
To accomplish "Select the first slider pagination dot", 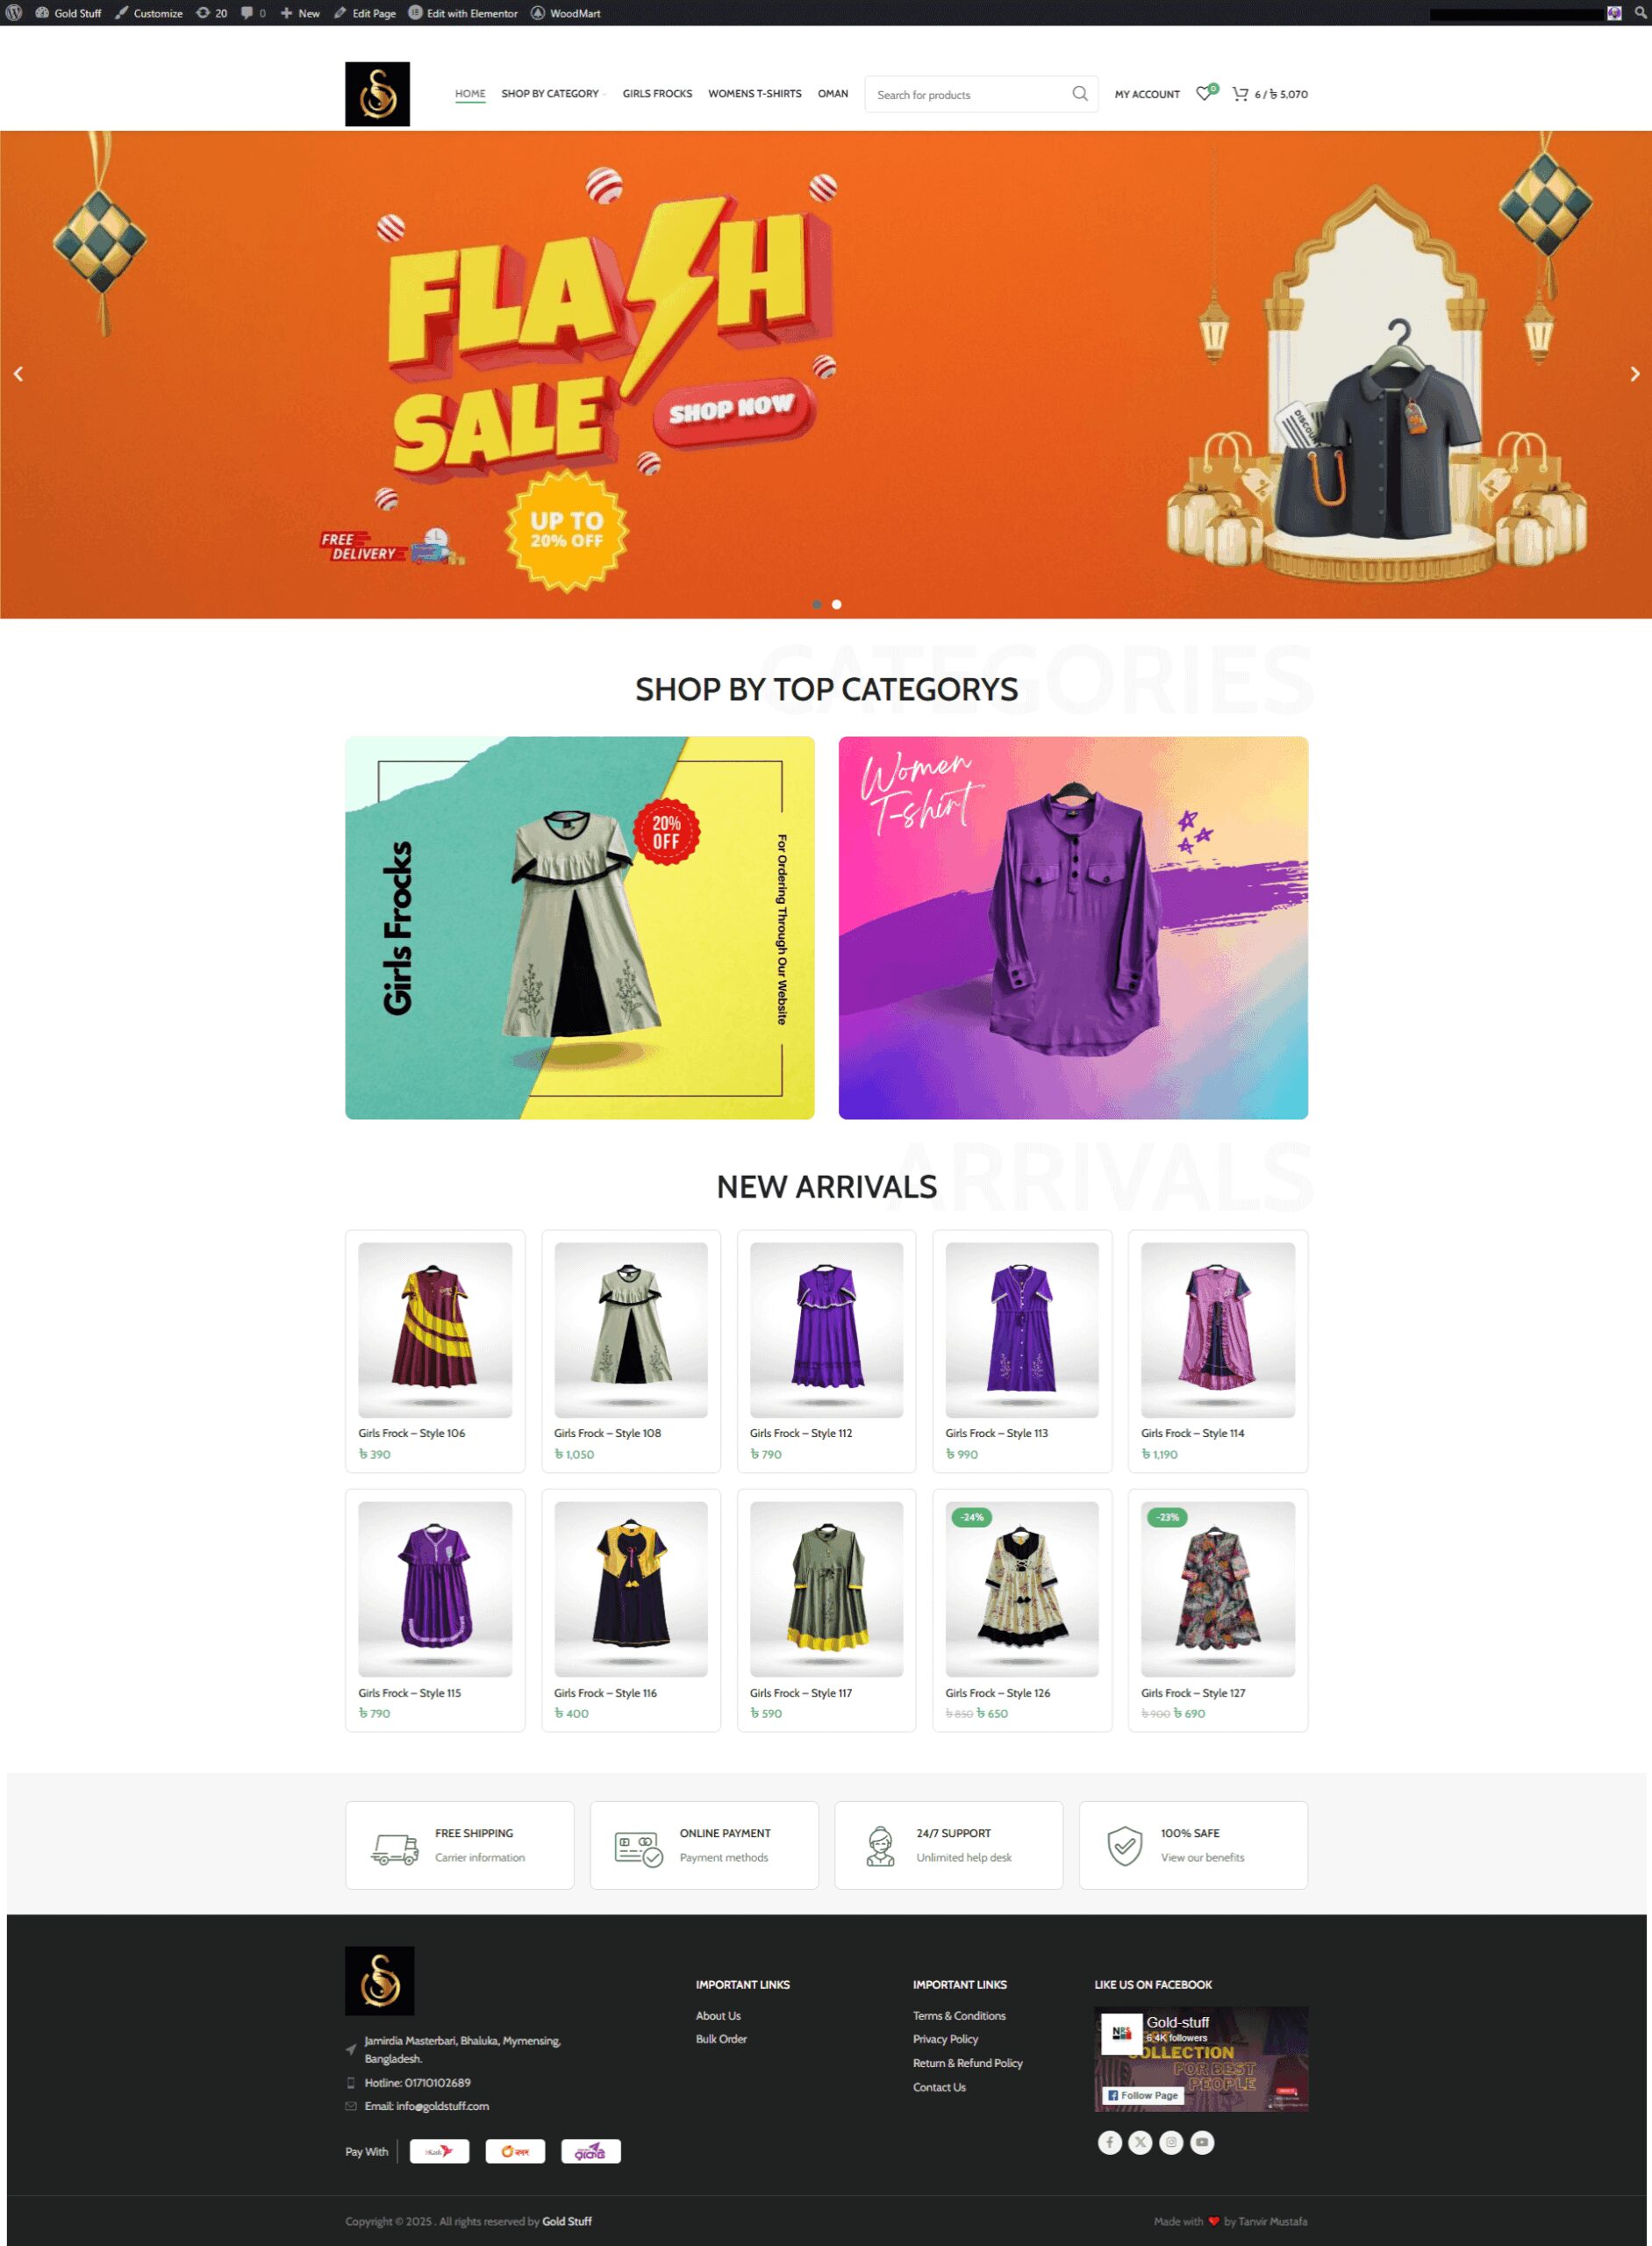I will click(817, 604).
